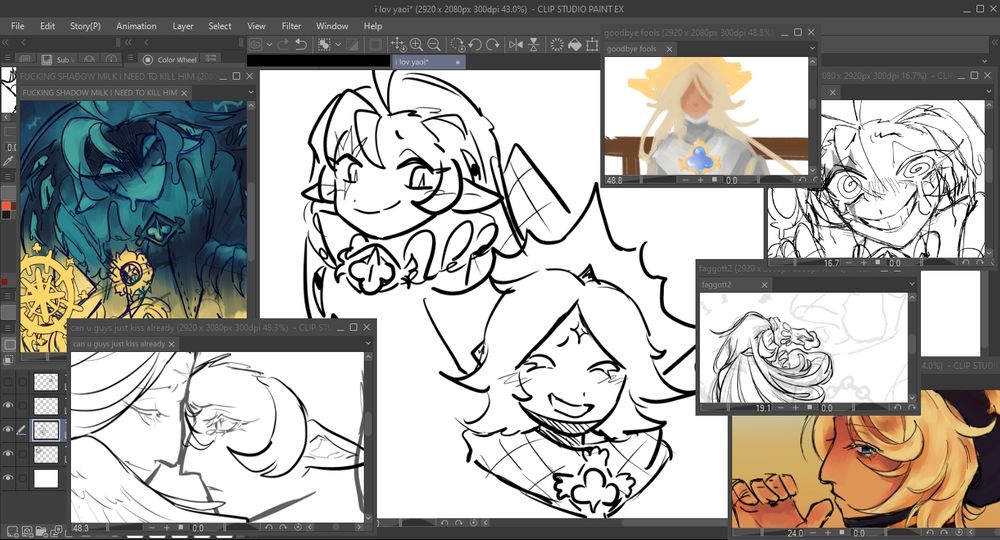Click the Redo arrow in the command bar

pyautogui.click(x=283, y=44)
